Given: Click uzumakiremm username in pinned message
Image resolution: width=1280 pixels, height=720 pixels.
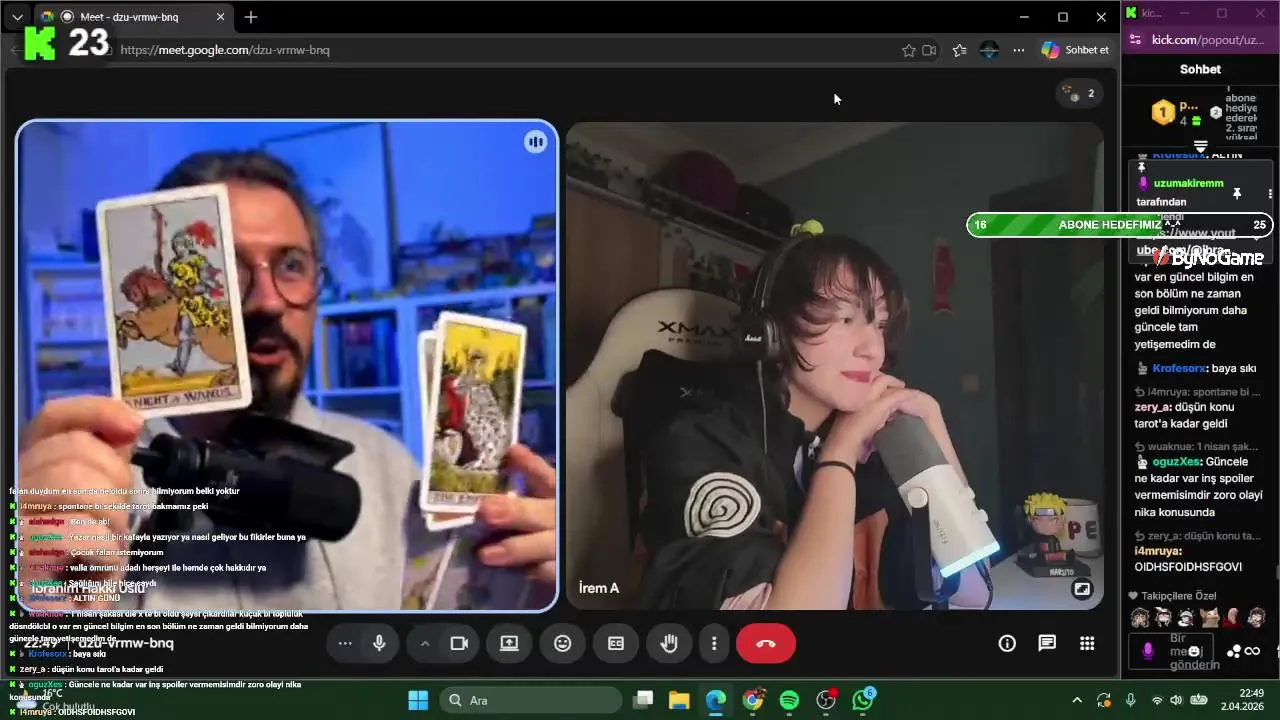Looking at the screenshot, I should (x=1188, y=184).
